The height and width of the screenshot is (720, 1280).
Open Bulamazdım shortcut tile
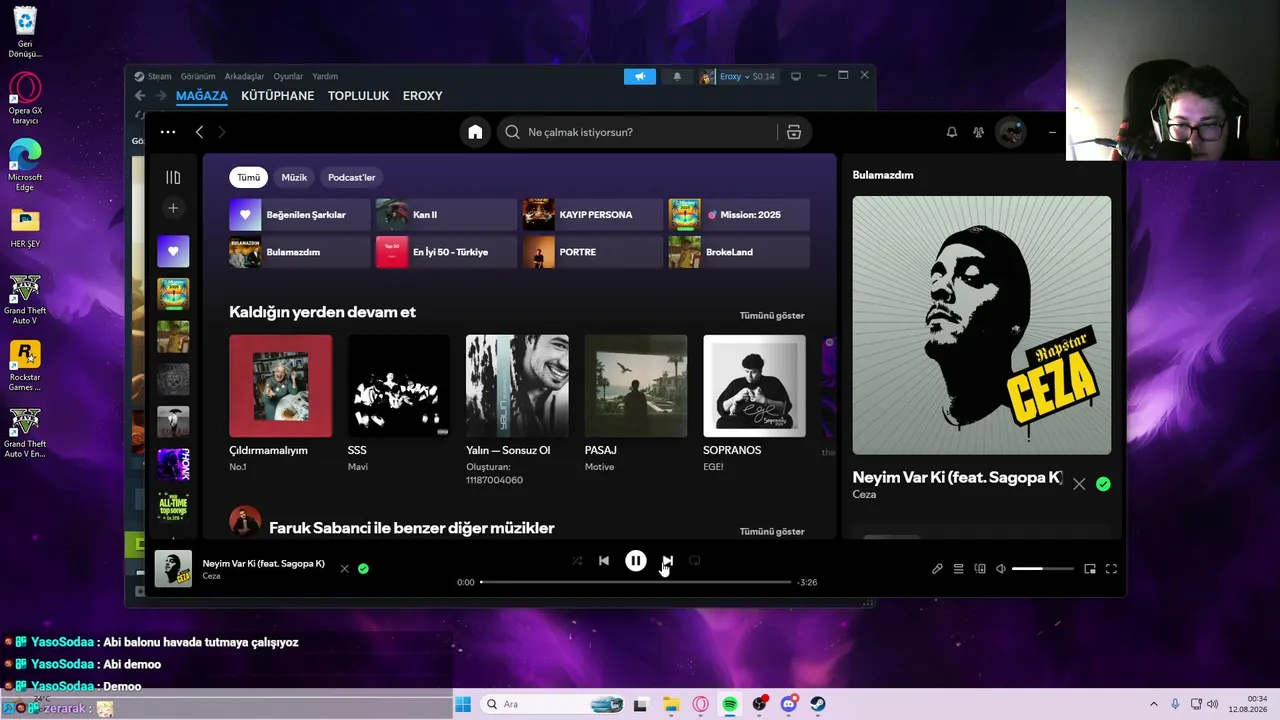(x=300, y=252)
